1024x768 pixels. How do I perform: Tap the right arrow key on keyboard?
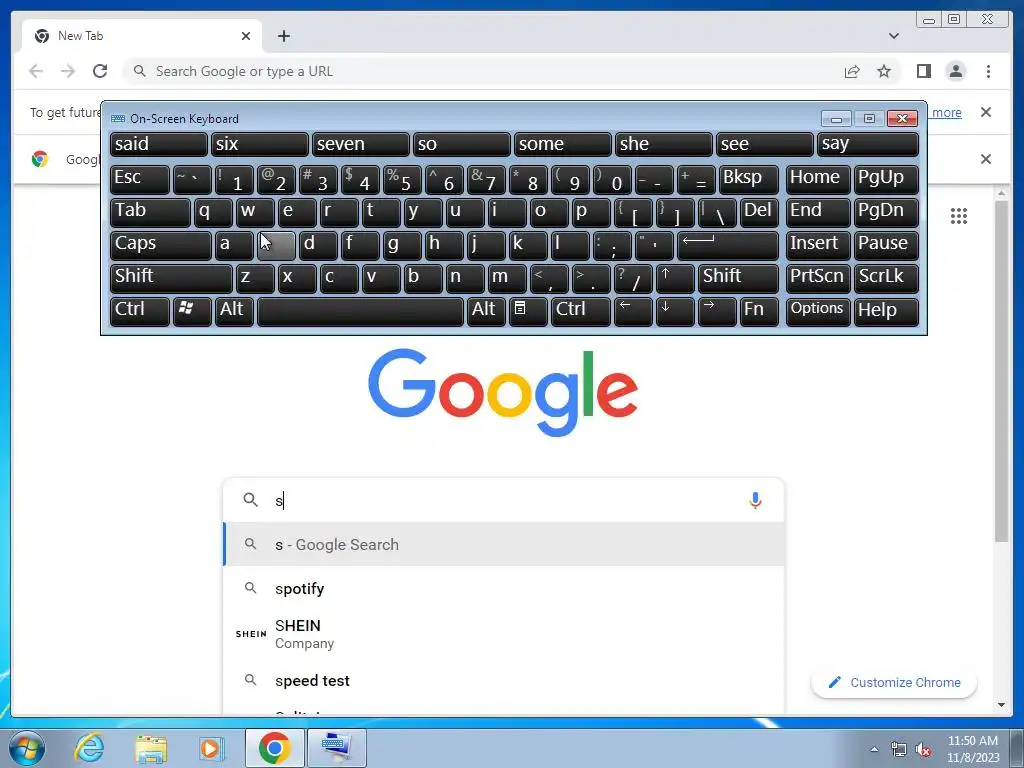point(717,312)
